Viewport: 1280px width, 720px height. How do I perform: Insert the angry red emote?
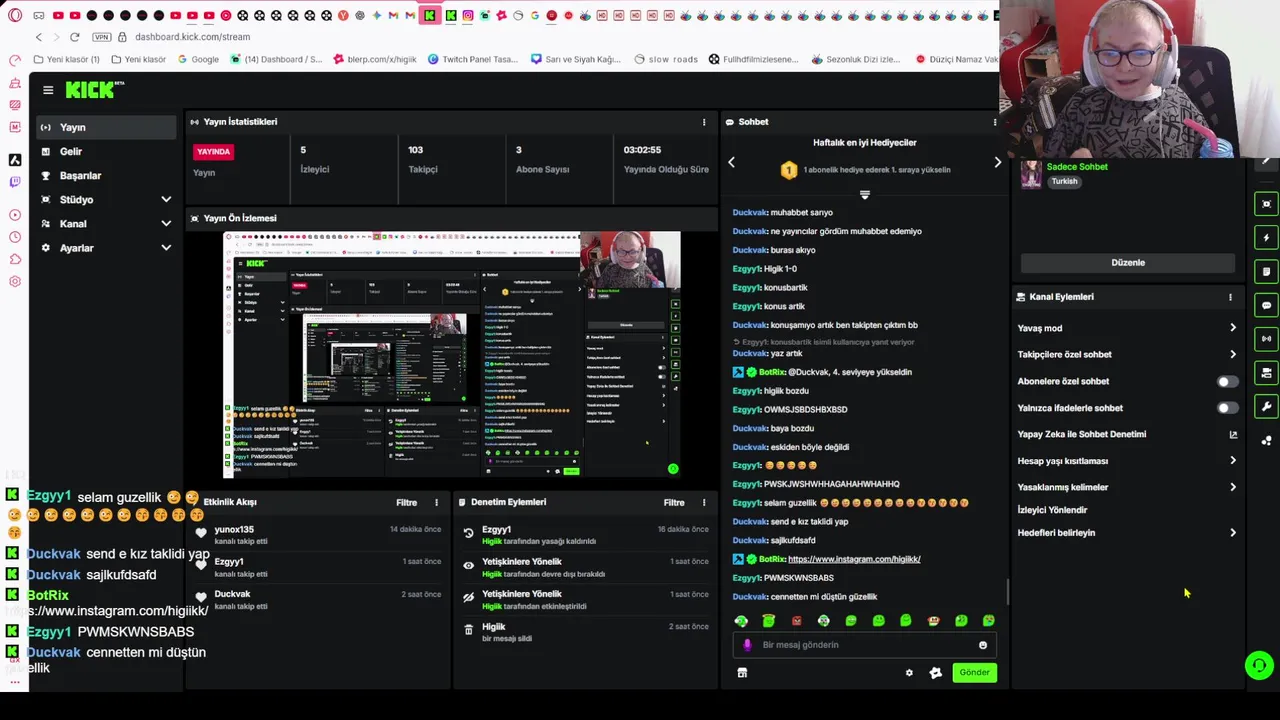tap(796, 621)
